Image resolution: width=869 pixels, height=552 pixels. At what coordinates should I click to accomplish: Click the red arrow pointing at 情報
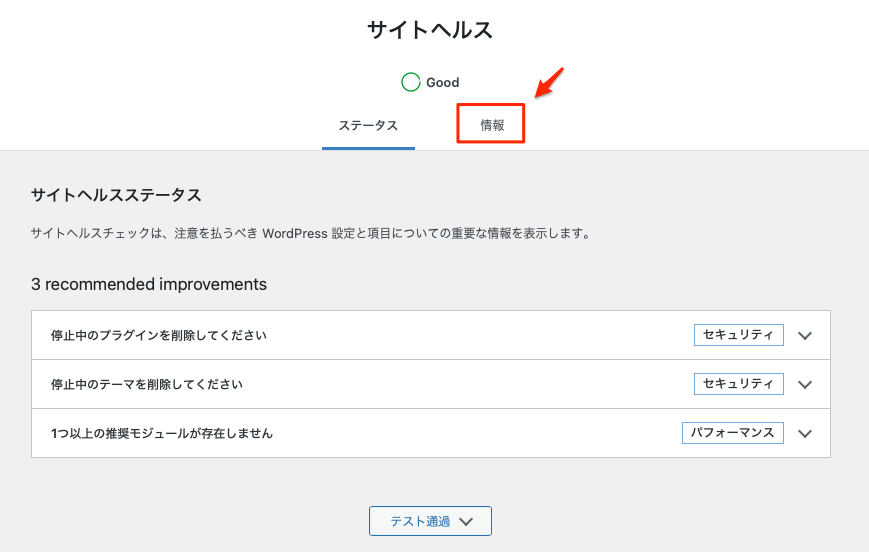point(551,83)
